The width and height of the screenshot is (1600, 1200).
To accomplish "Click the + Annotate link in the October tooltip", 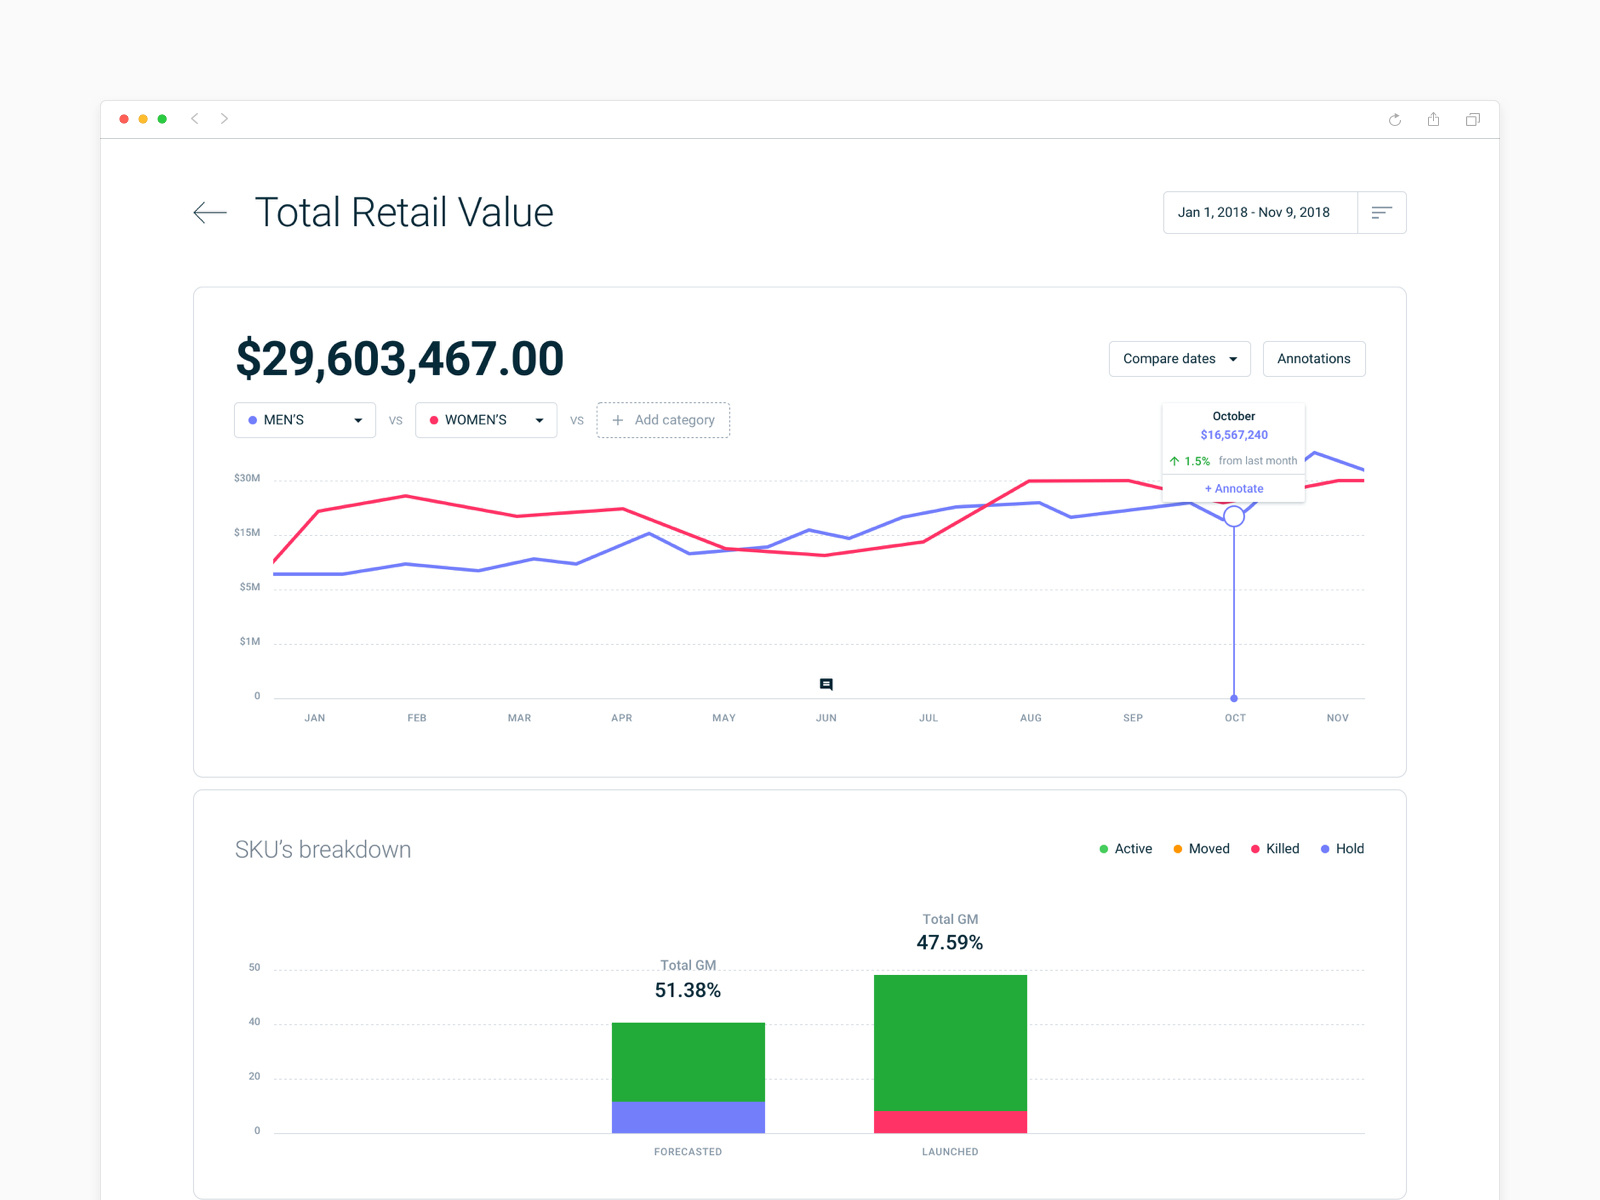I will 1233,488.
